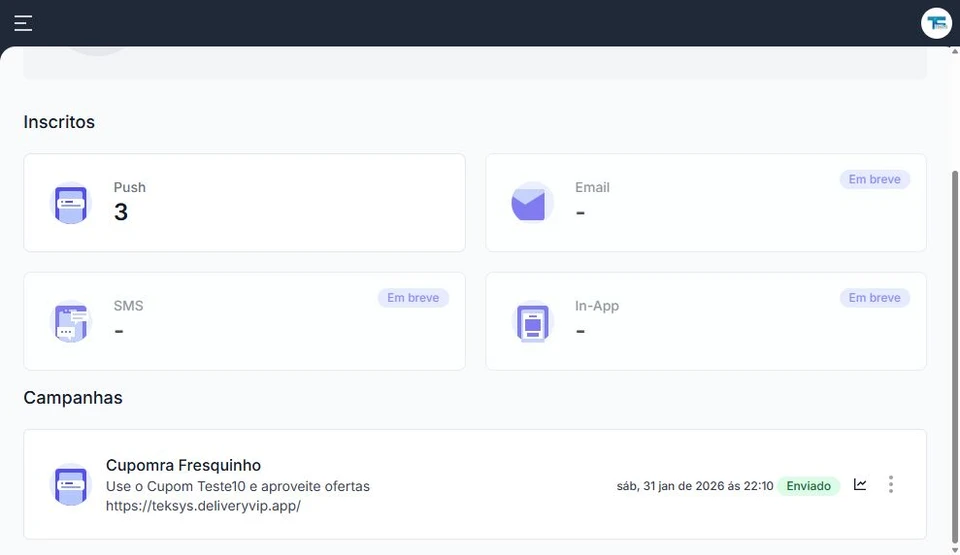Click the Inscritos section heading
This screenshot has width=960, height=555.
(59, 122)
